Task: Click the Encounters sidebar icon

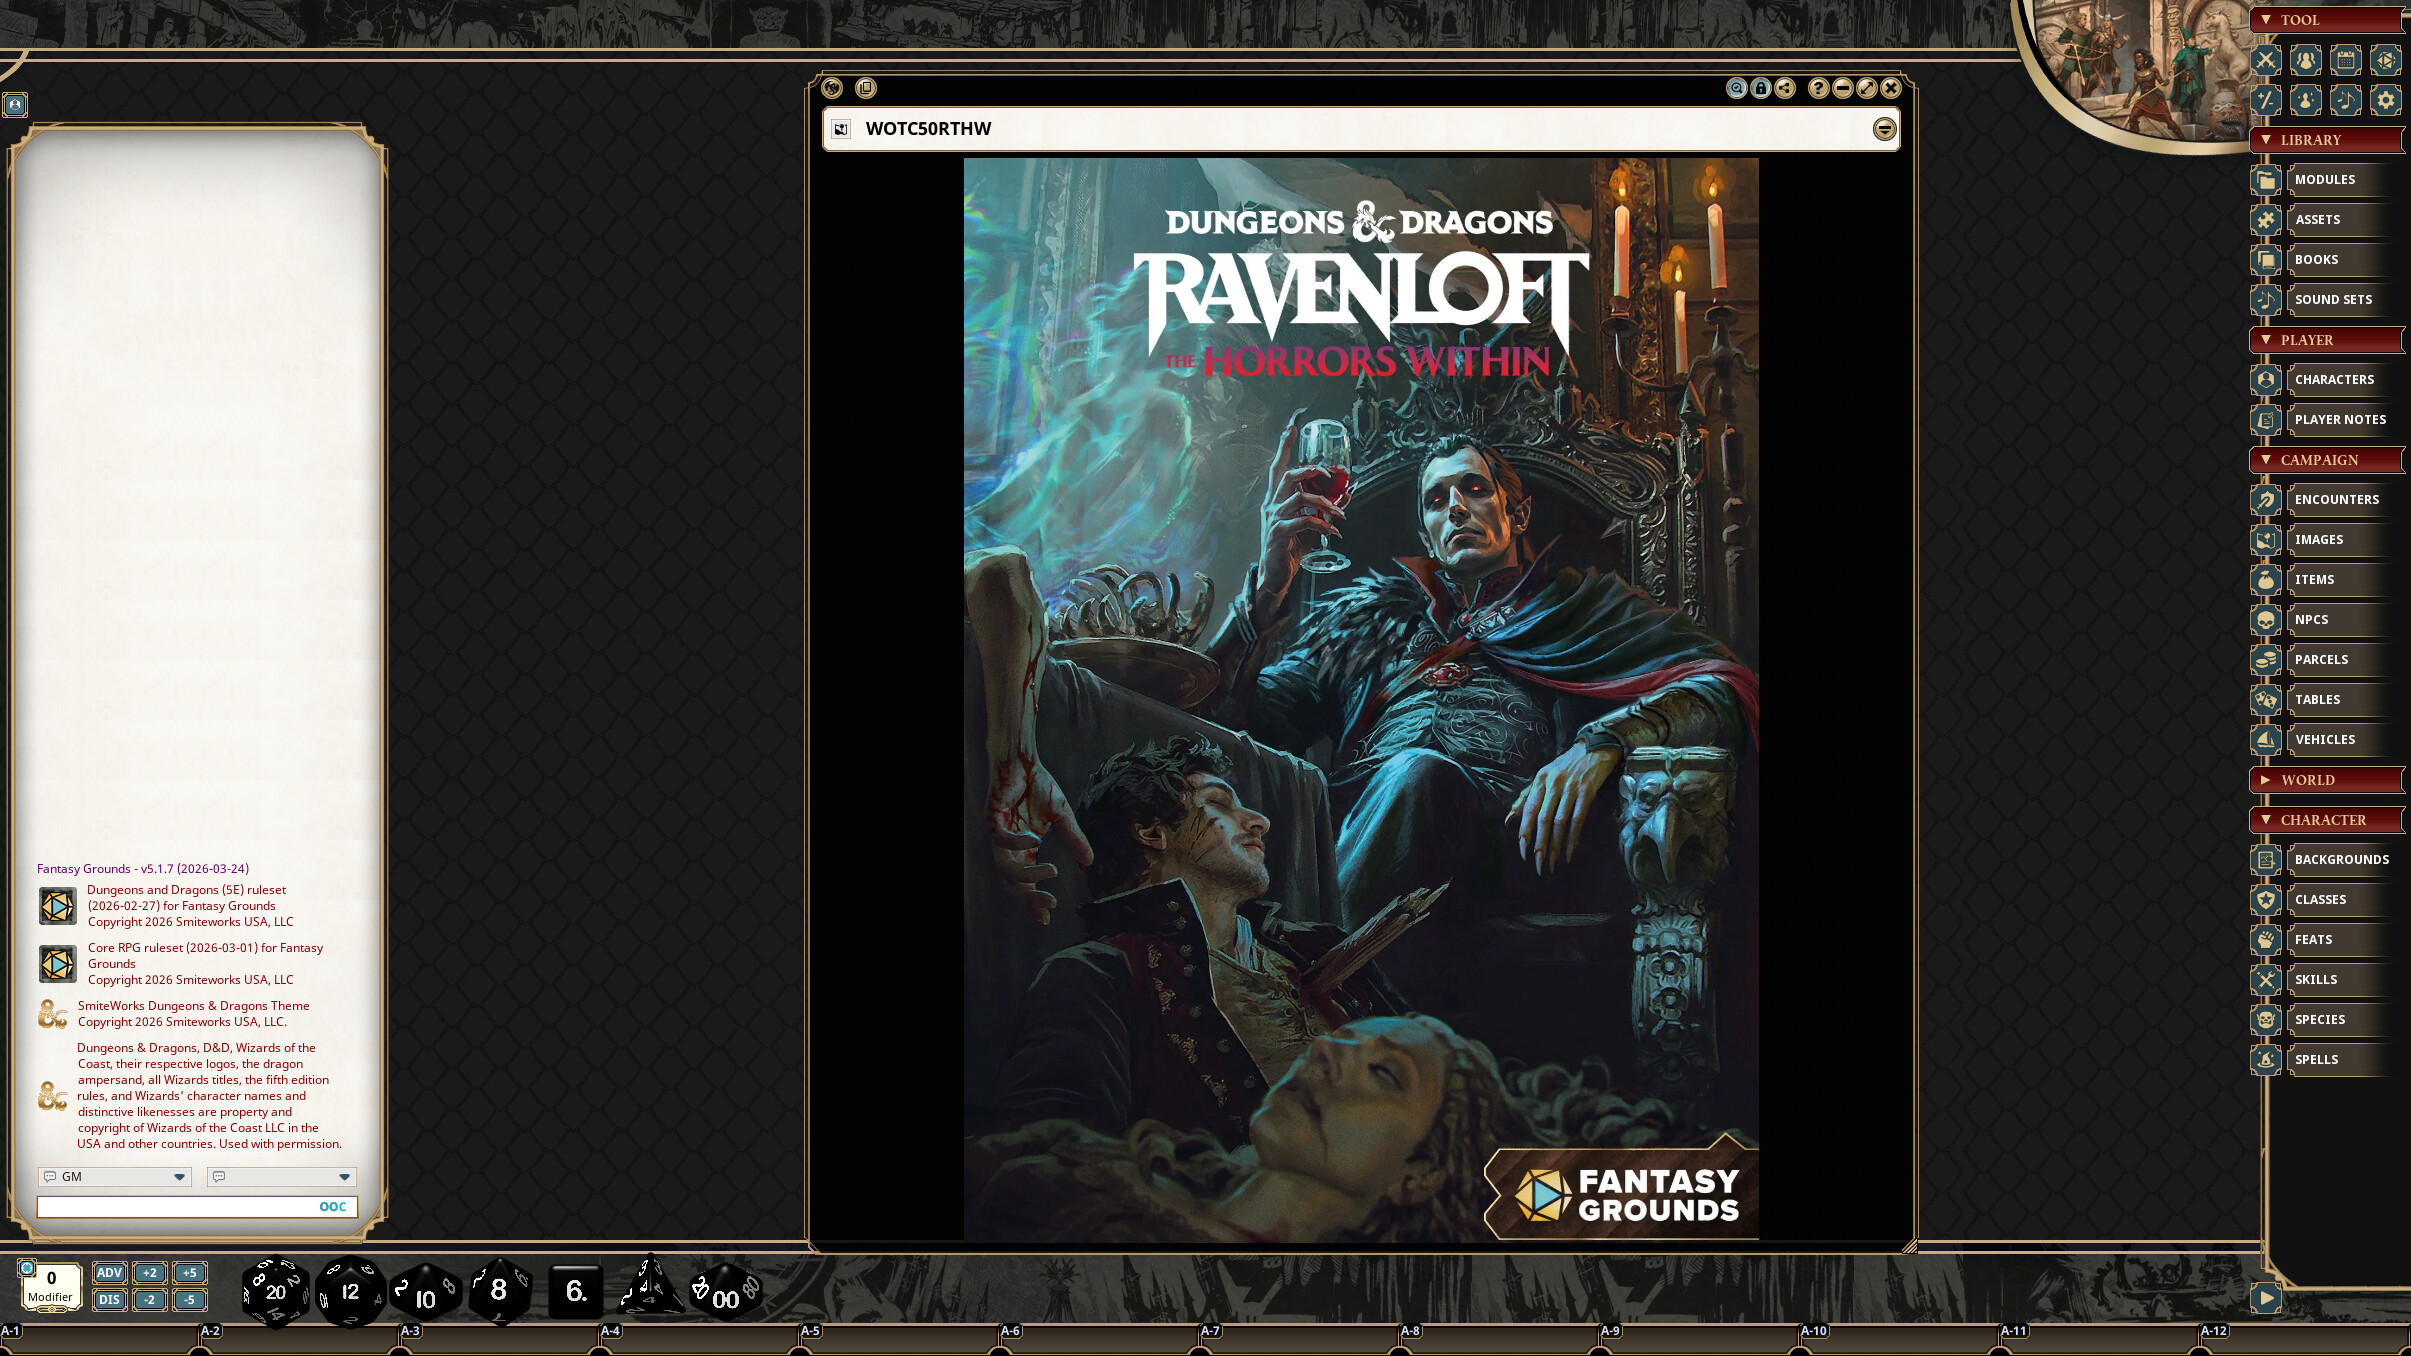Action: coord(2266,500)
